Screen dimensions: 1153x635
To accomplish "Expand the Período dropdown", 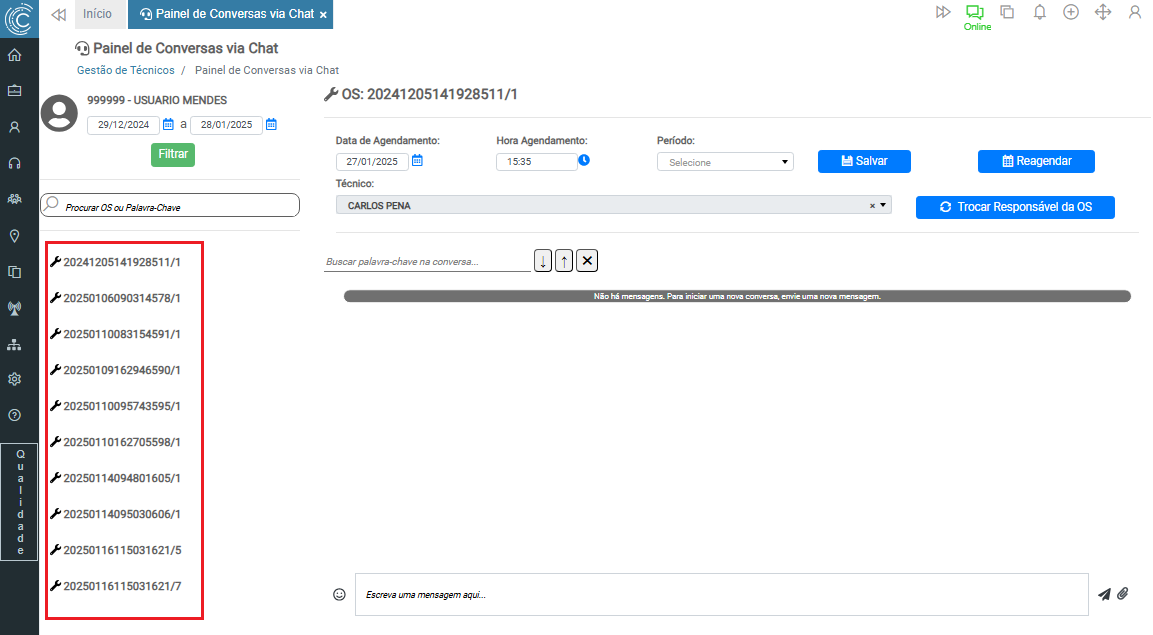I will [x=724, y=162].
